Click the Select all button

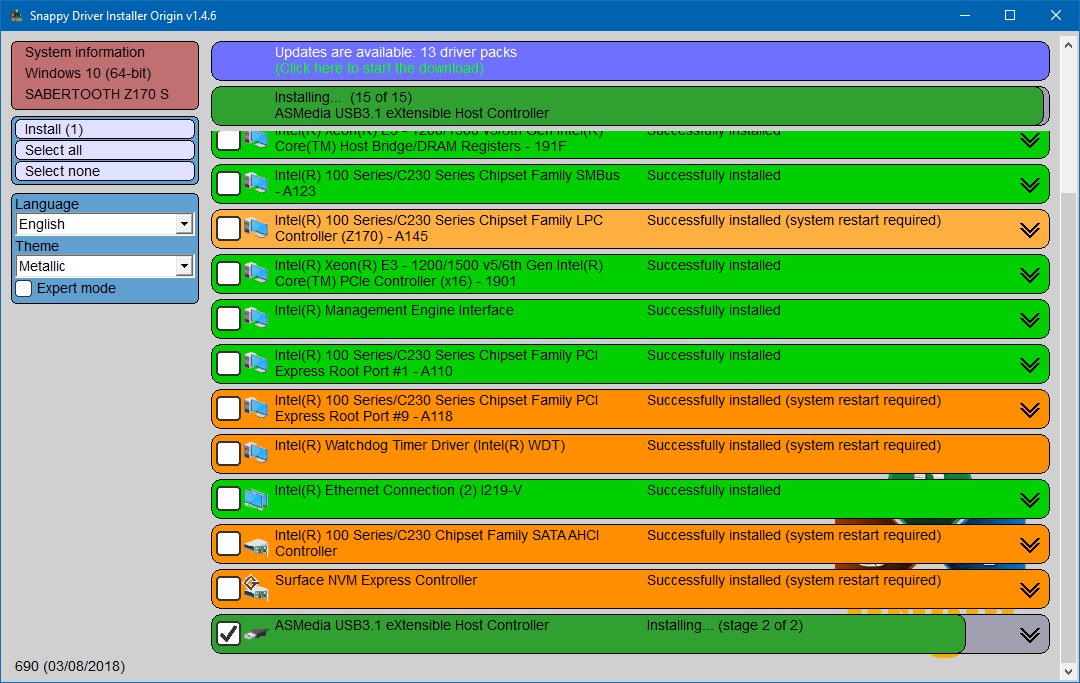coord(105,150)
